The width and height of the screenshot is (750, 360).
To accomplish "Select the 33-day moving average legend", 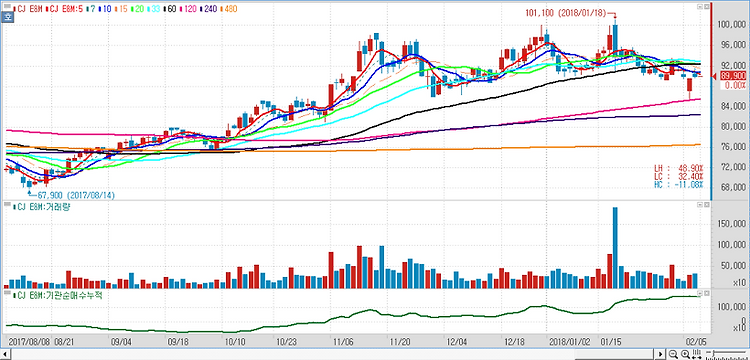I will click(155, 9).
